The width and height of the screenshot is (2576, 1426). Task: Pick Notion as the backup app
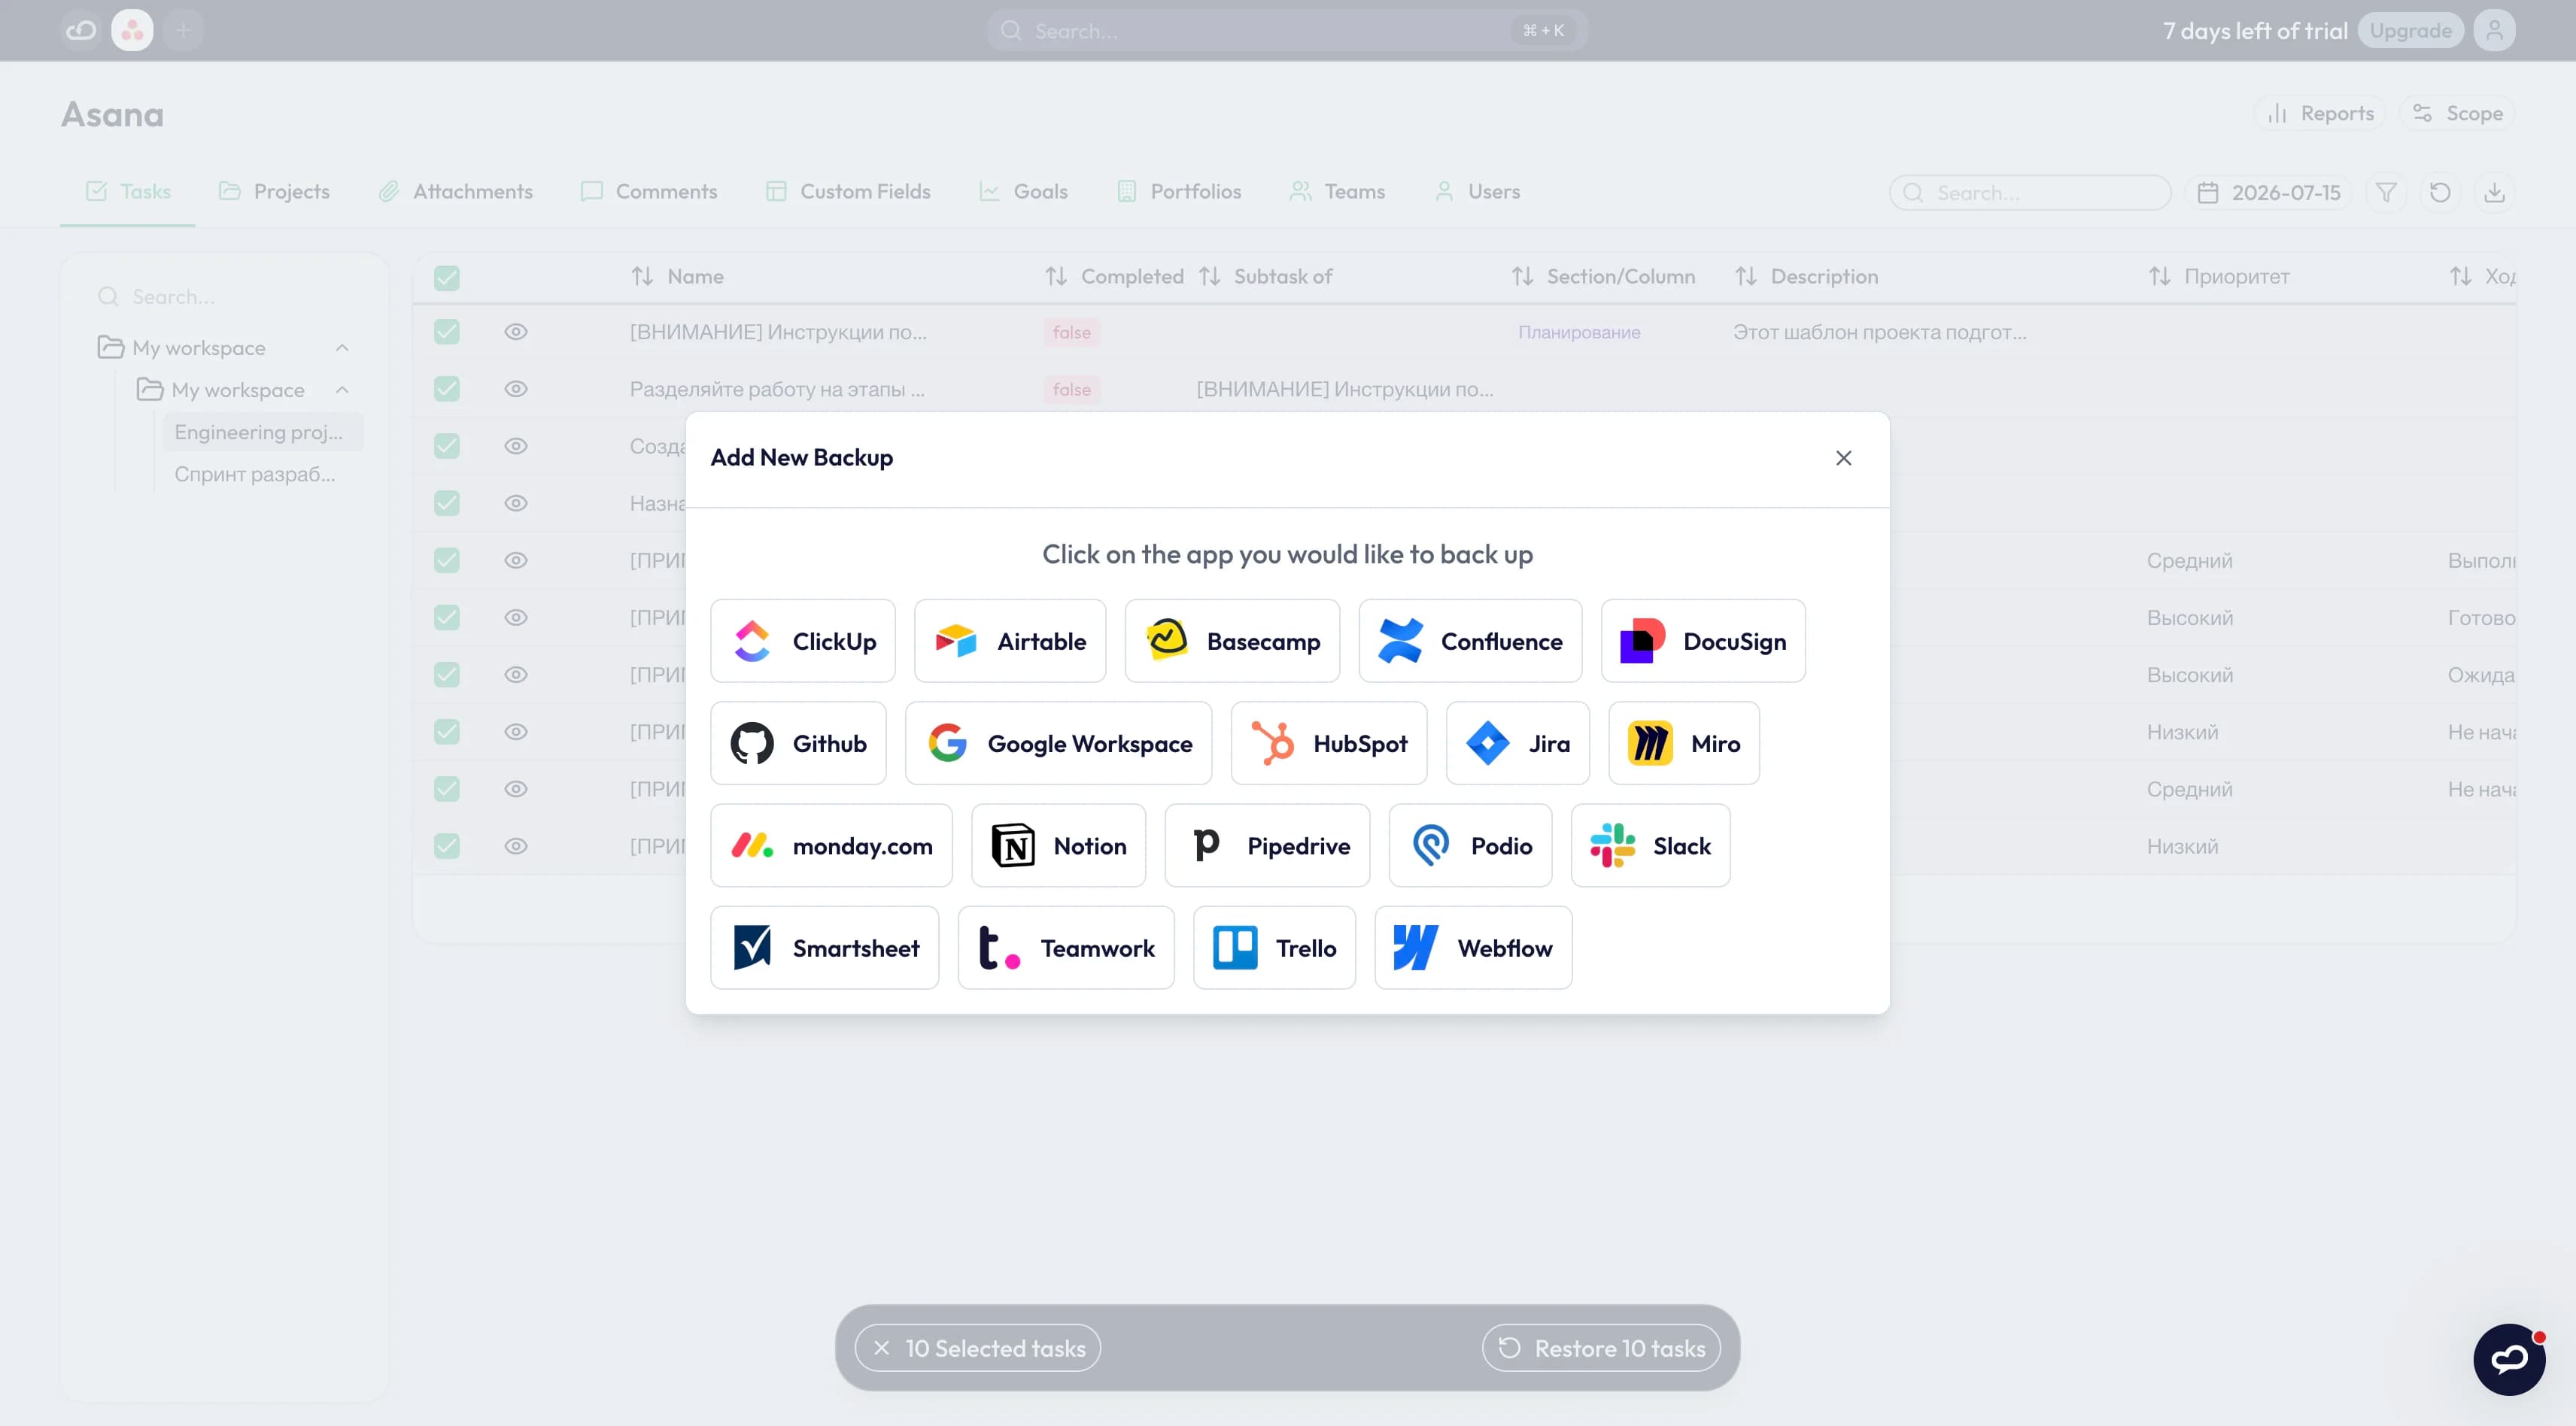coord(1059,845)
